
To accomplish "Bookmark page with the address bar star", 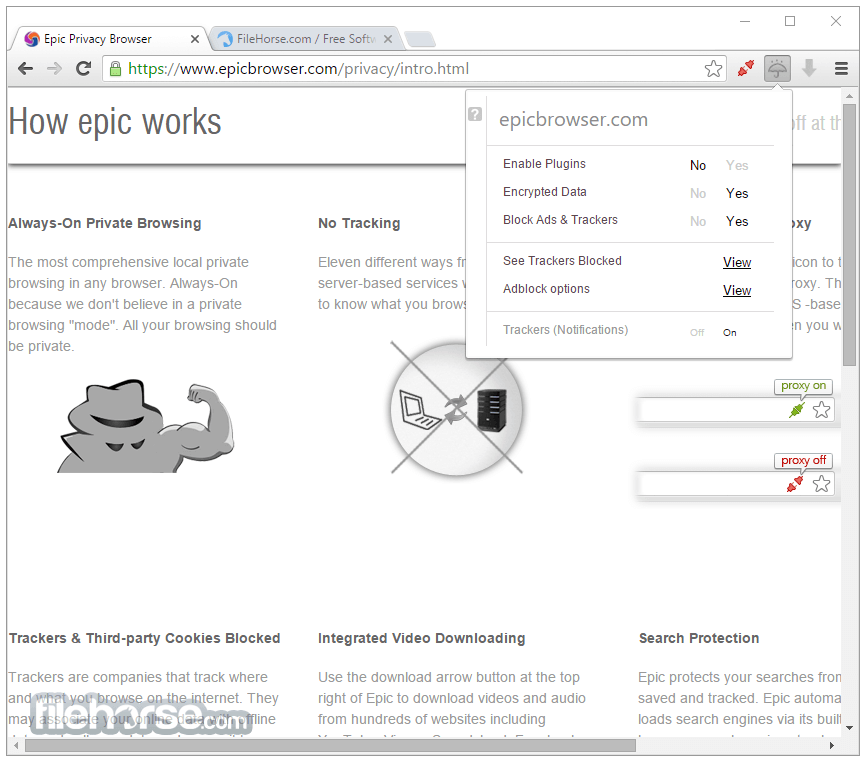I will 713,69.
